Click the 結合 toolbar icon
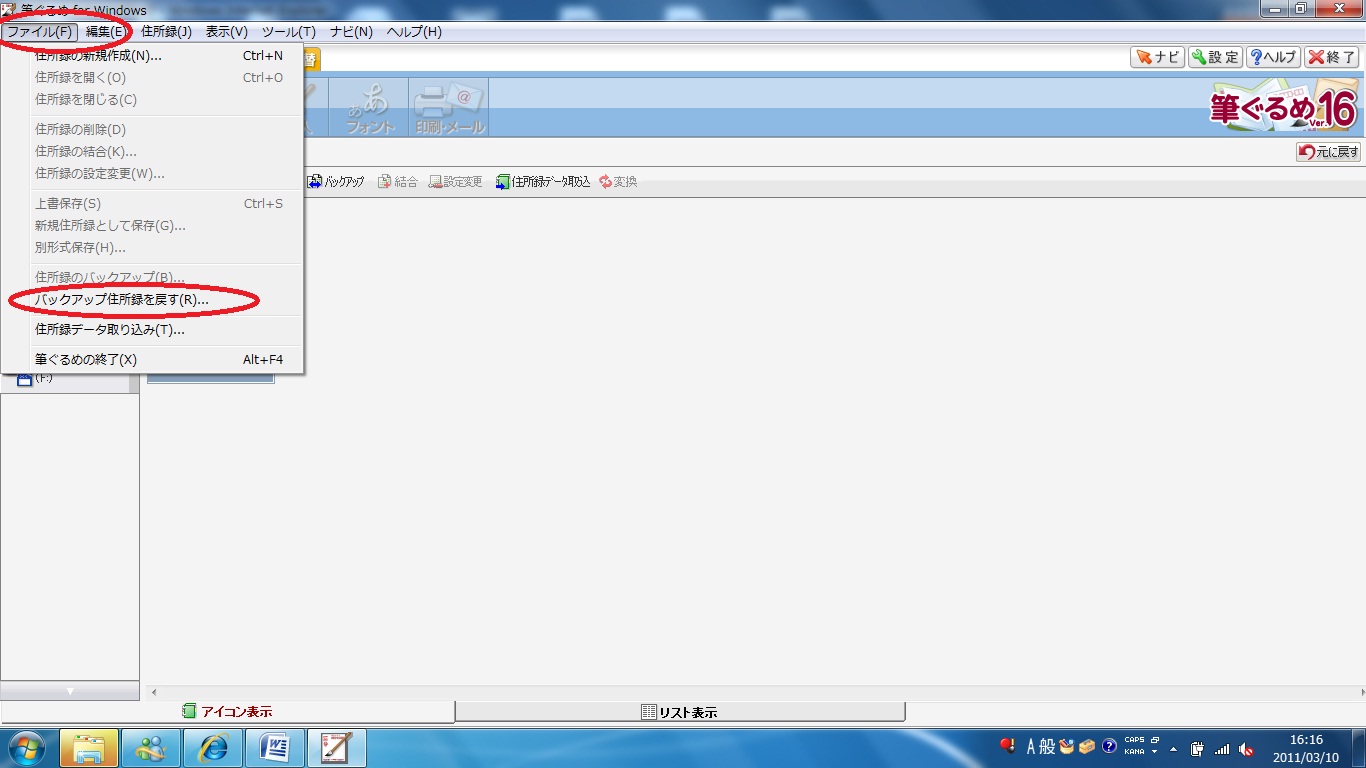This screenshot has width=1366, height=768. click(397, 182)
